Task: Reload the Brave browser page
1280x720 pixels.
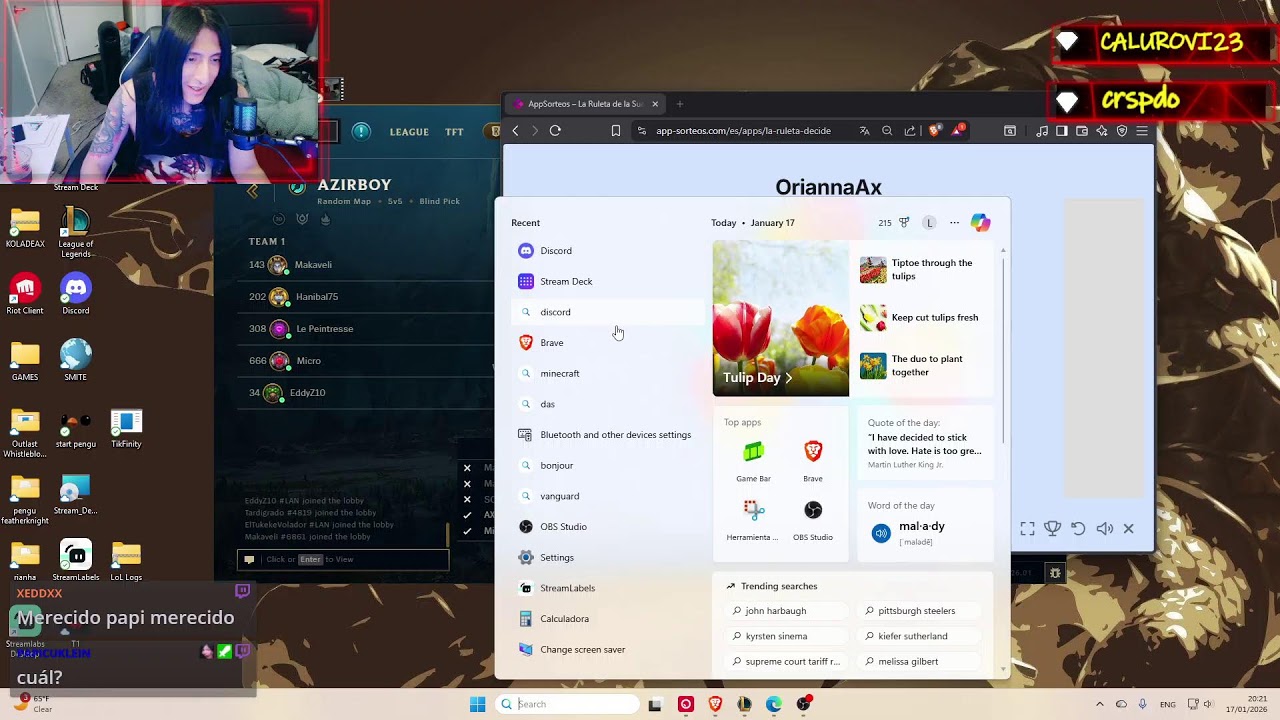Action: 555,130
